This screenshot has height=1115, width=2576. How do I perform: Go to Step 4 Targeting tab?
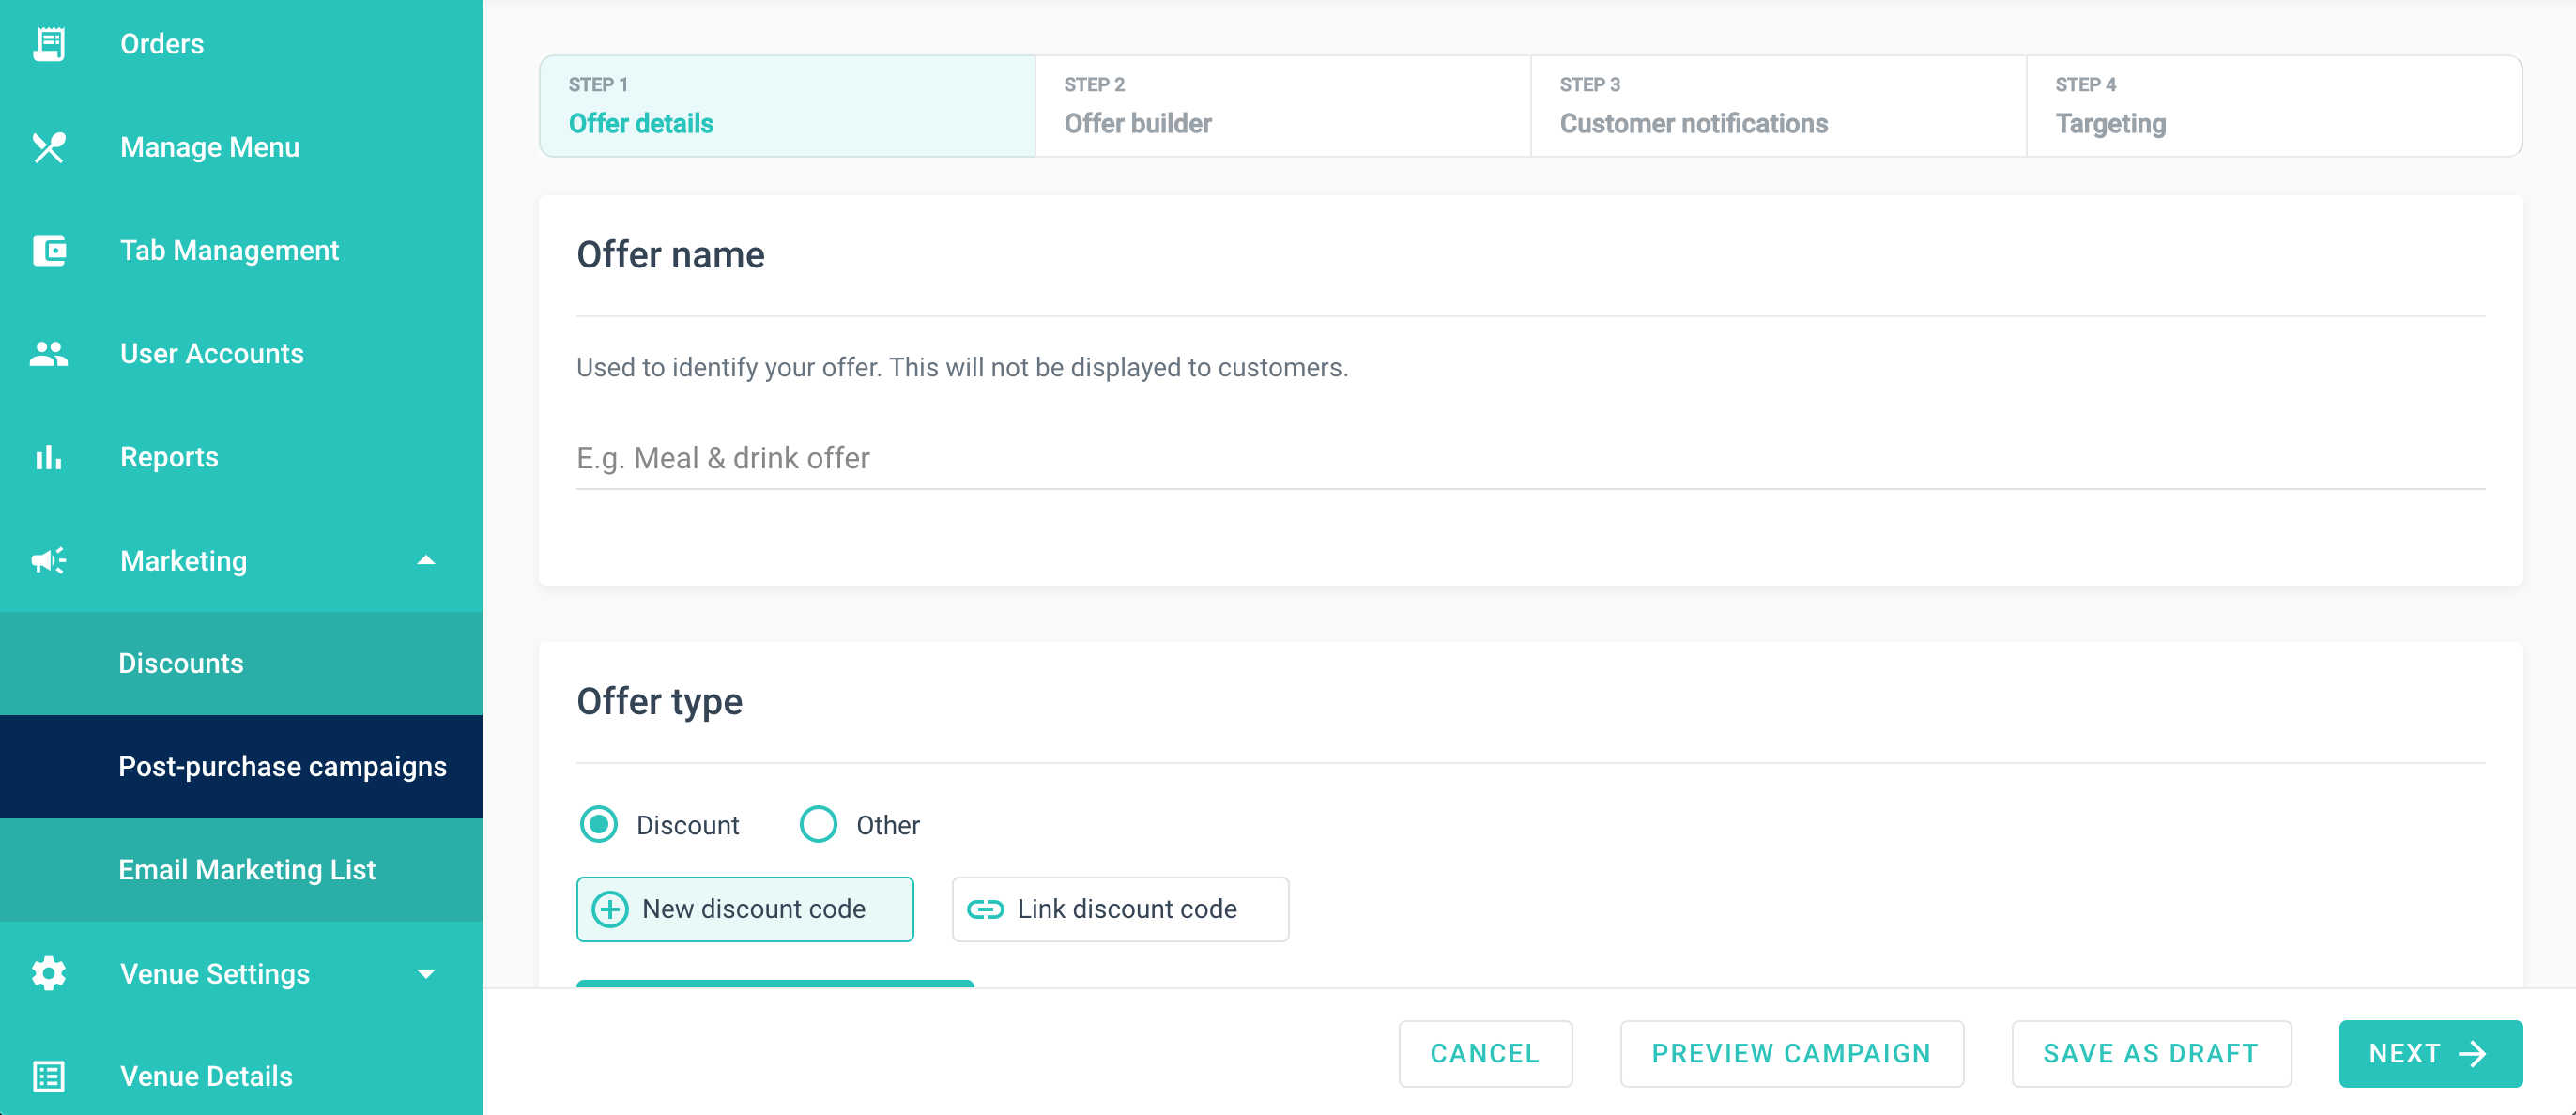[x=2272, y=106]
